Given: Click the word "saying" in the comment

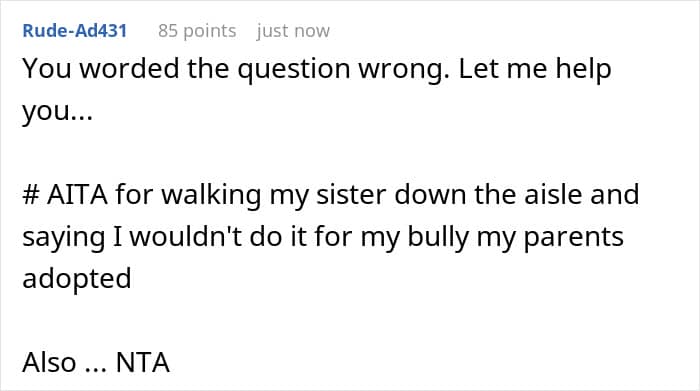Looking at the screenshot, I should tap(64, 238).
